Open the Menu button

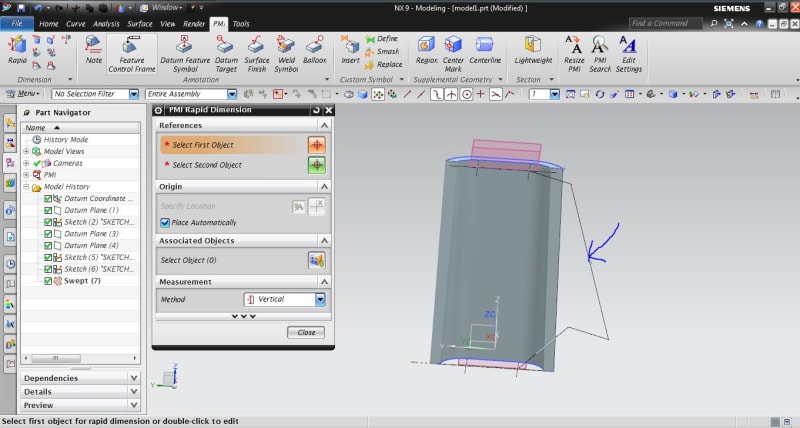click(x=22, y=94)
